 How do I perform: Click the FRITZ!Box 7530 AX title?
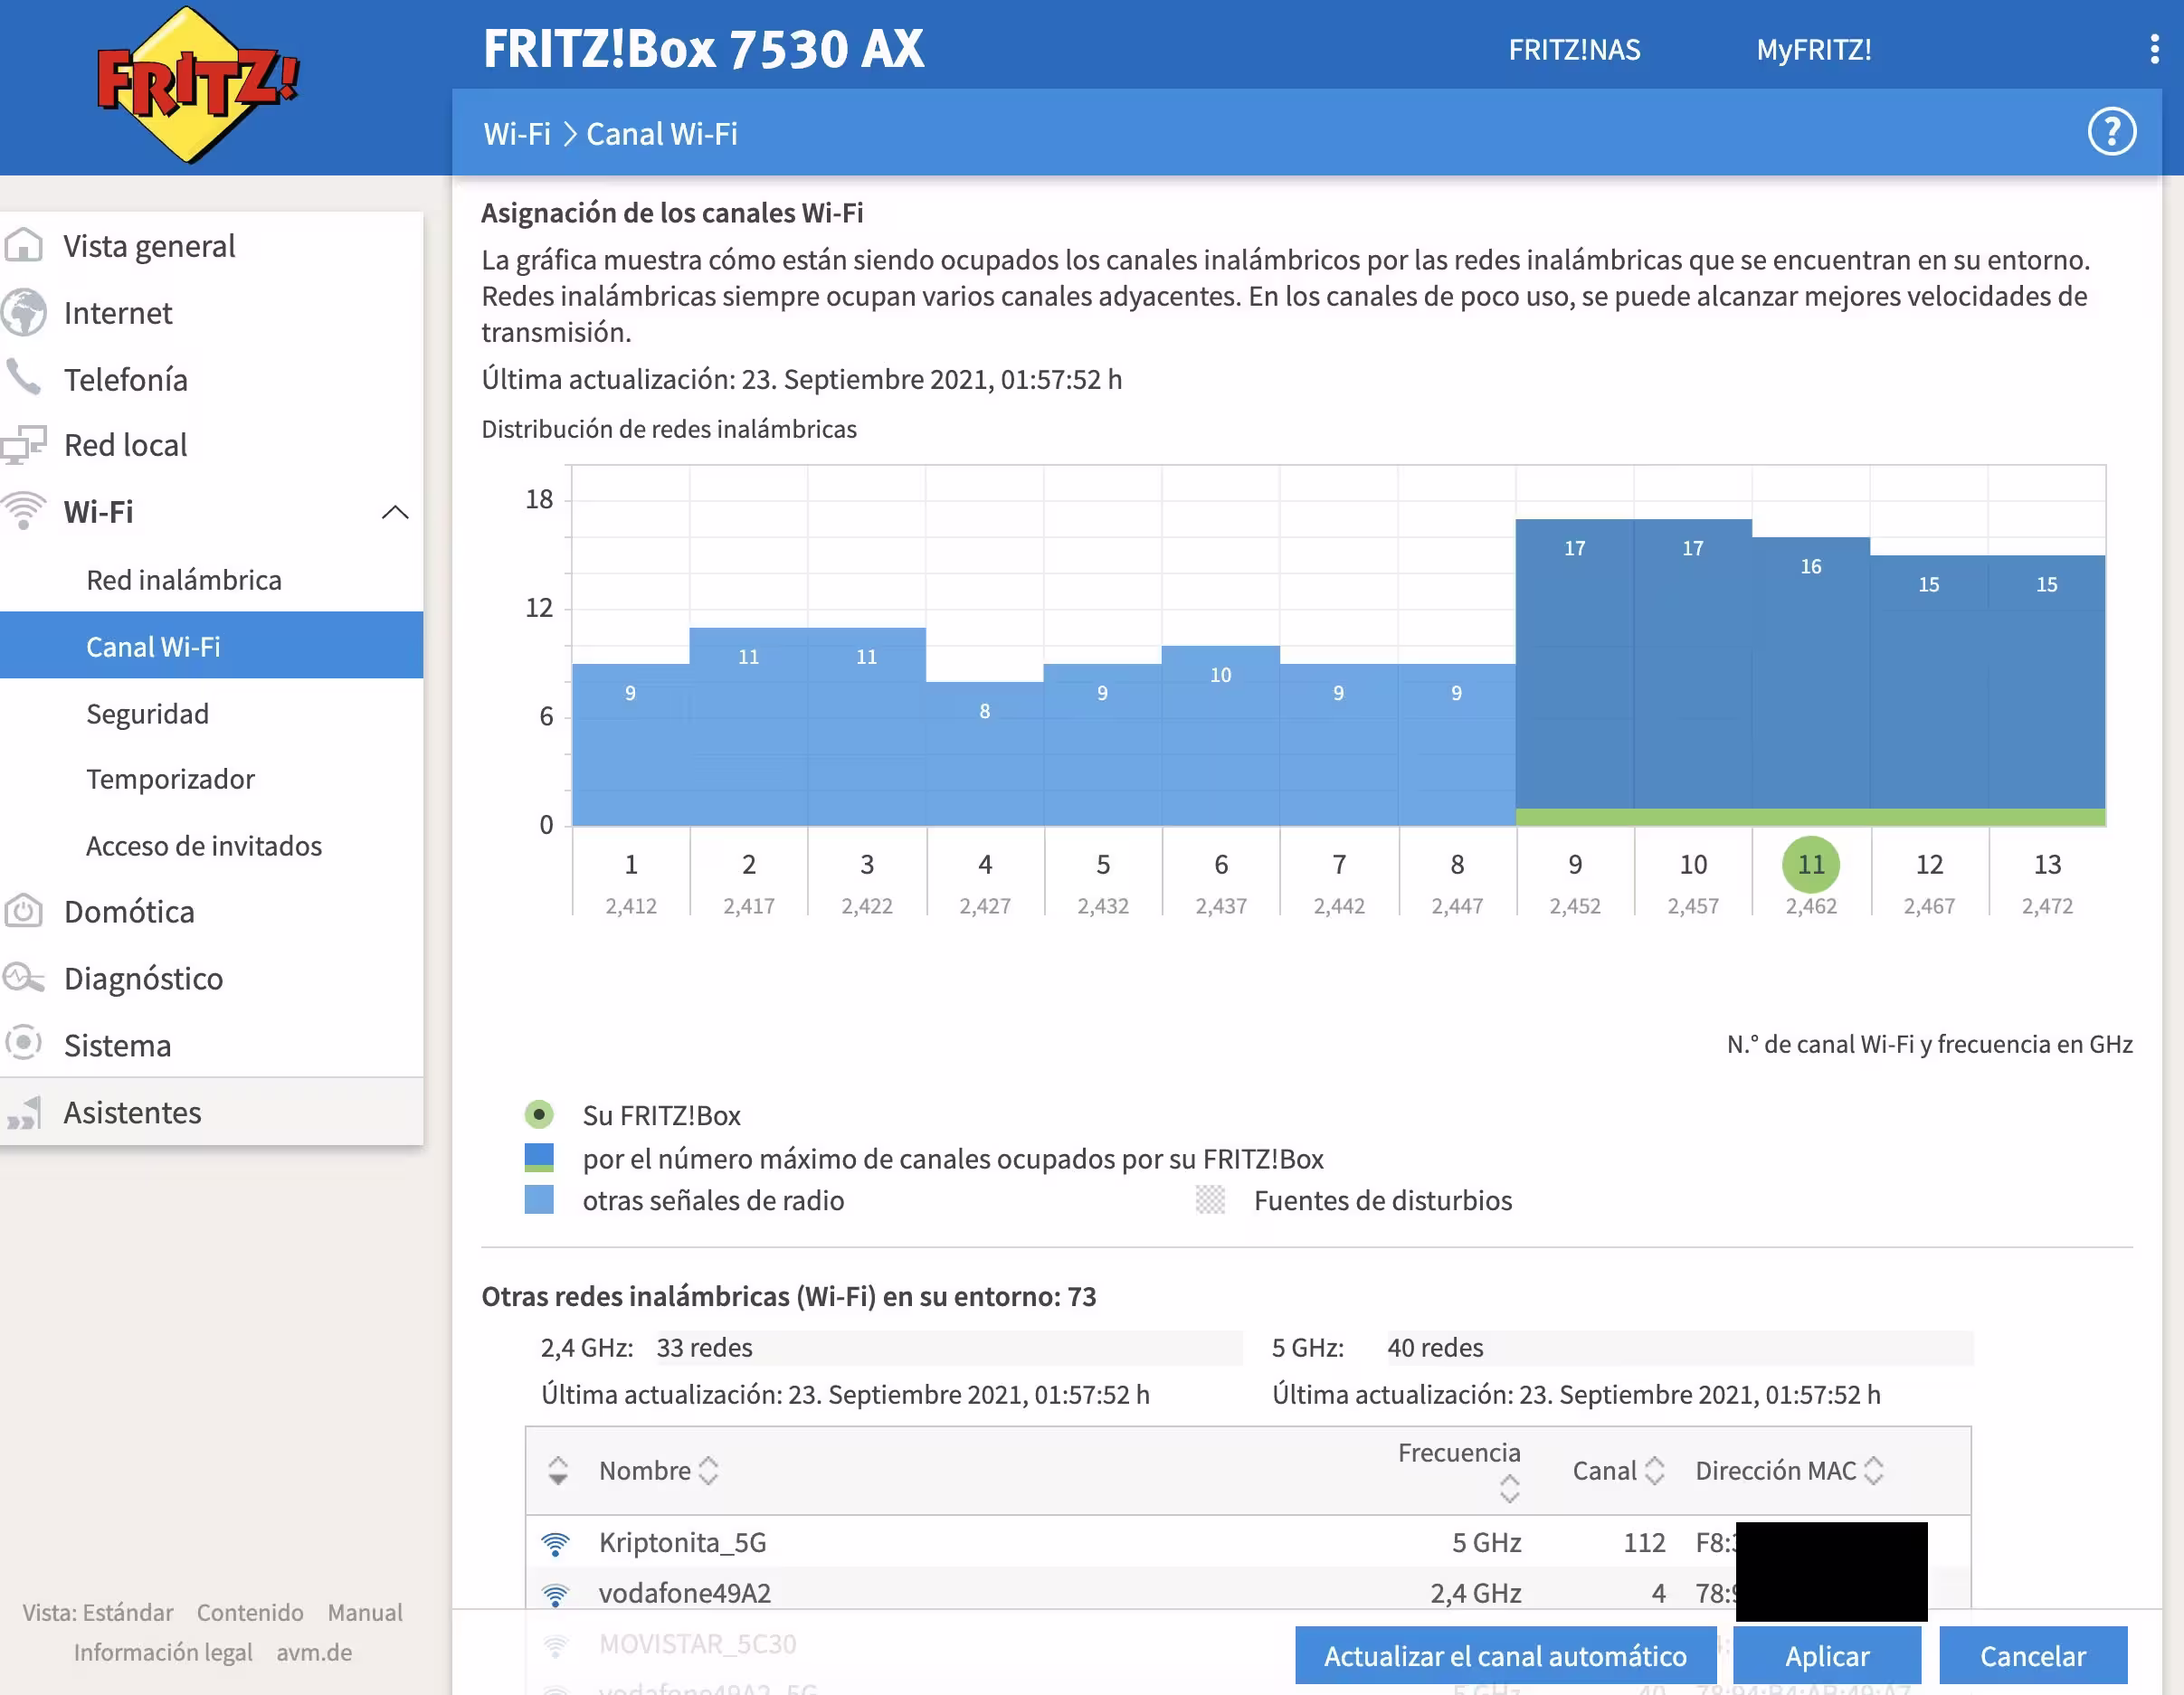703,49
